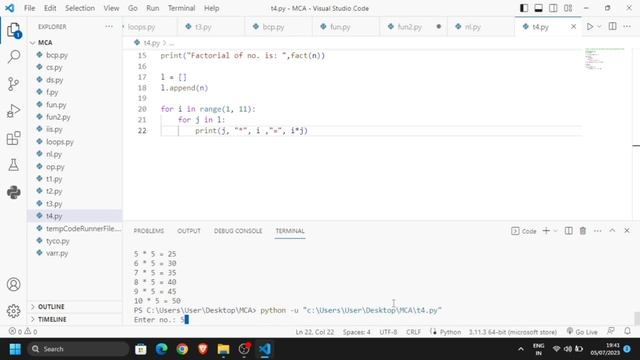Open Customize Layout button
640x360 pixels.
tap(568, 8)
